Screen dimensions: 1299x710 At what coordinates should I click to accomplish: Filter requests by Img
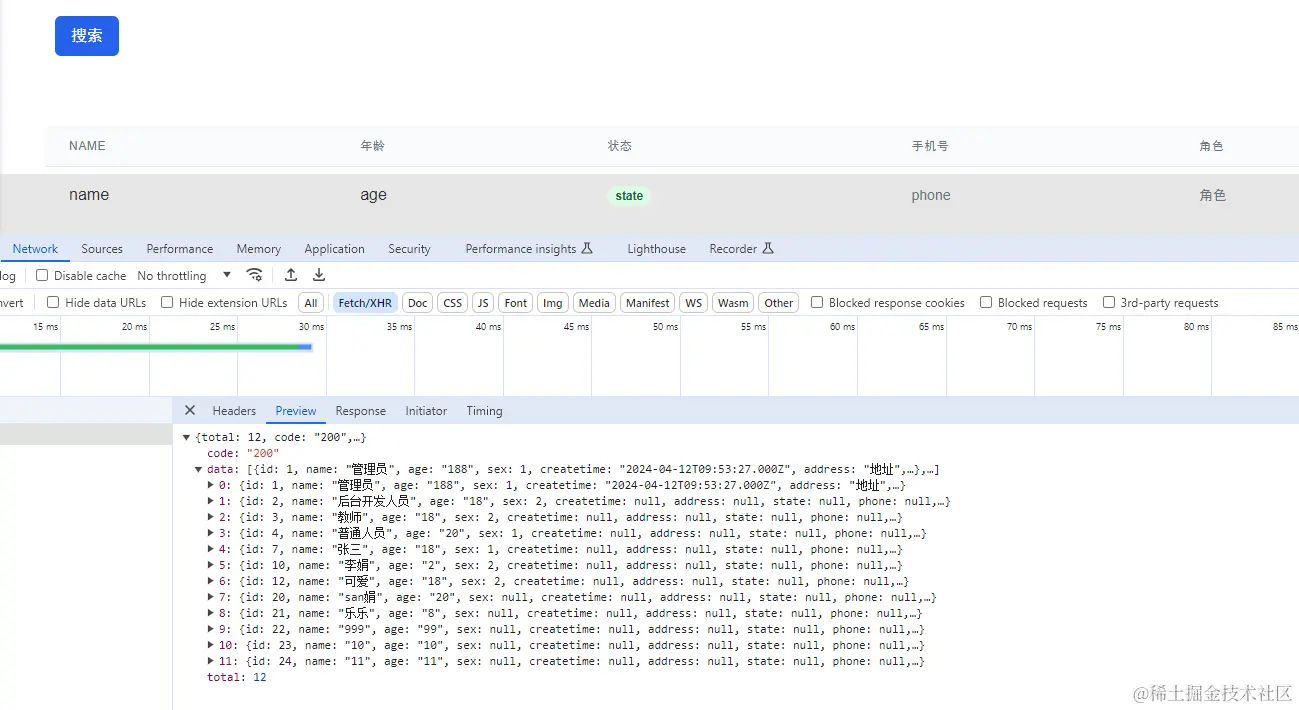(553, 303)
